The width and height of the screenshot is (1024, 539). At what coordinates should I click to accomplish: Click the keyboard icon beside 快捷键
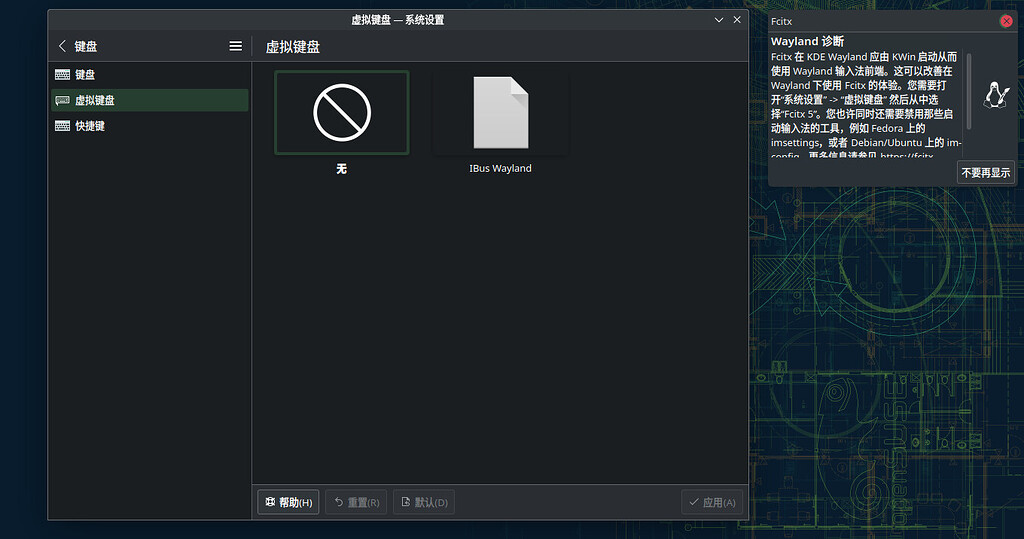[63, 126]
